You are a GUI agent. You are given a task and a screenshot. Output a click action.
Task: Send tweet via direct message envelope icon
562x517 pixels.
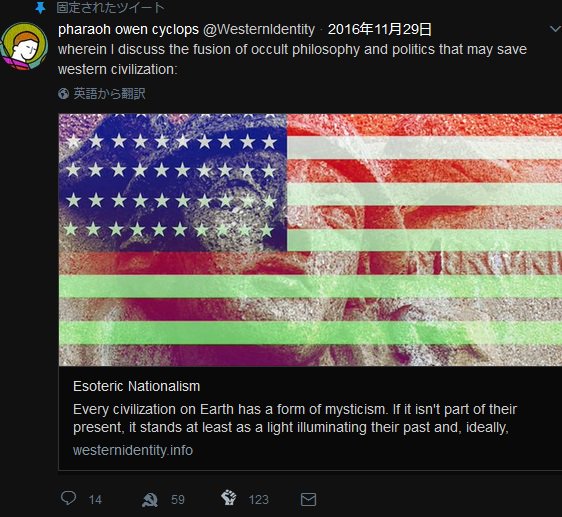pyautogui.click(x=308, y=499)
